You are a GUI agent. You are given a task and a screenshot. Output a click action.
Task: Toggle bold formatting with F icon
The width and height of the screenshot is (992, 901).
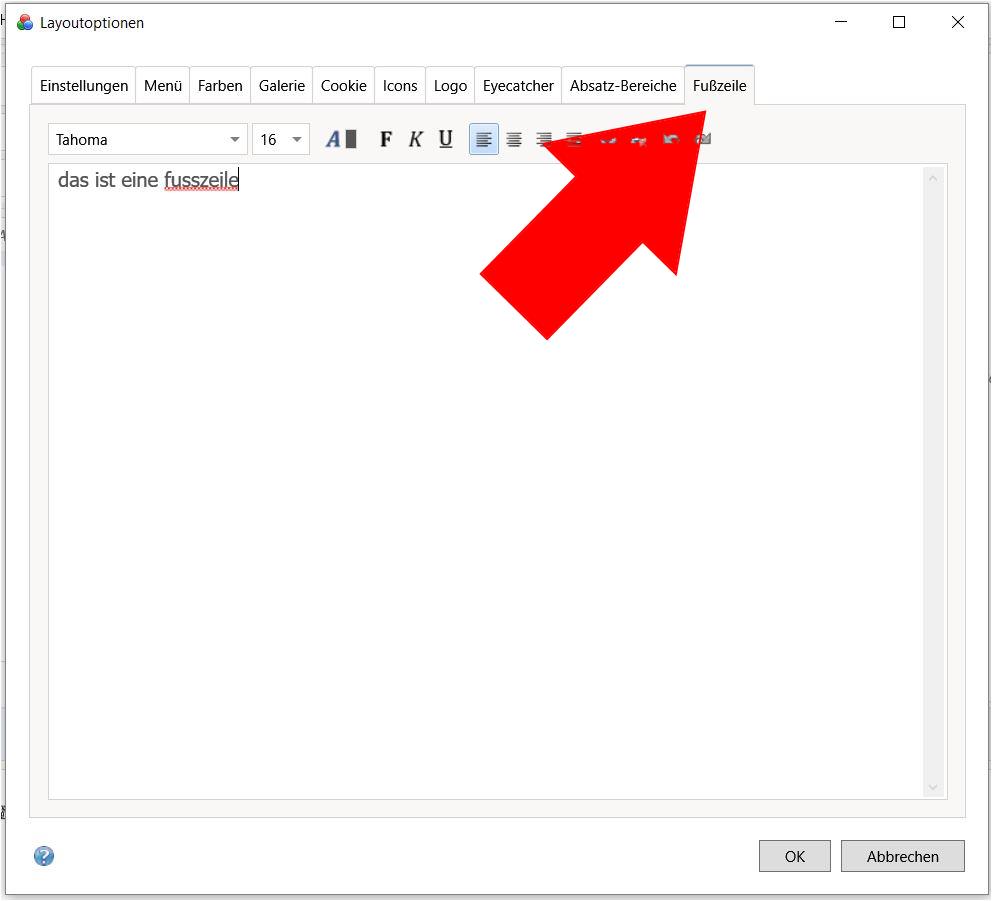tap(386, 139)
